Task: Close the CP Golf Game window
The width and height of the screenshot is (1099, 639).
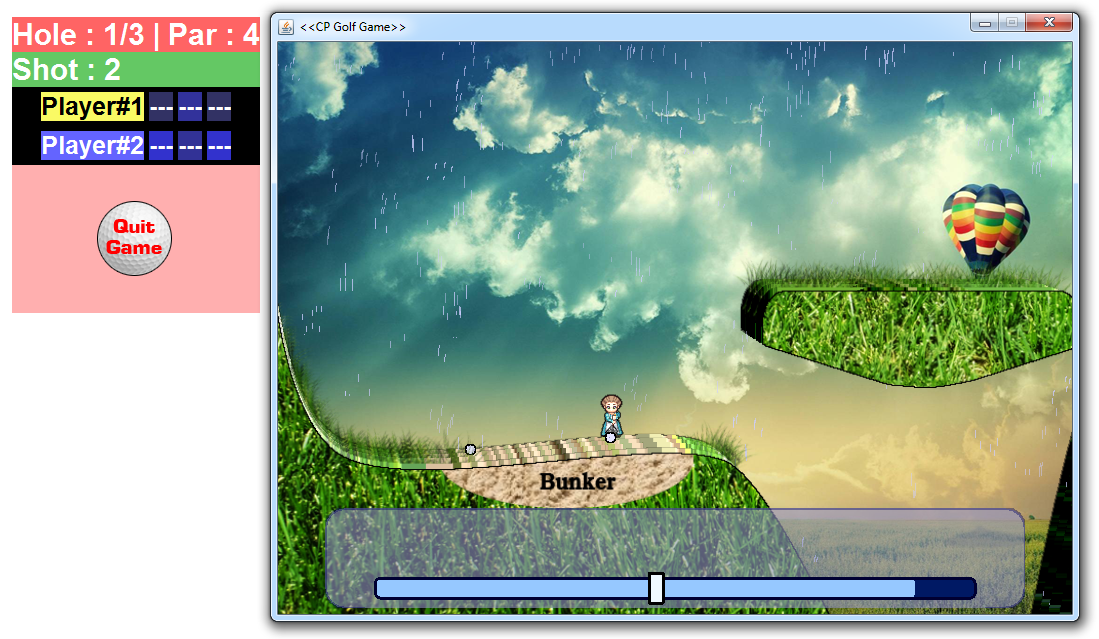Action: (x=1049, y=23)
